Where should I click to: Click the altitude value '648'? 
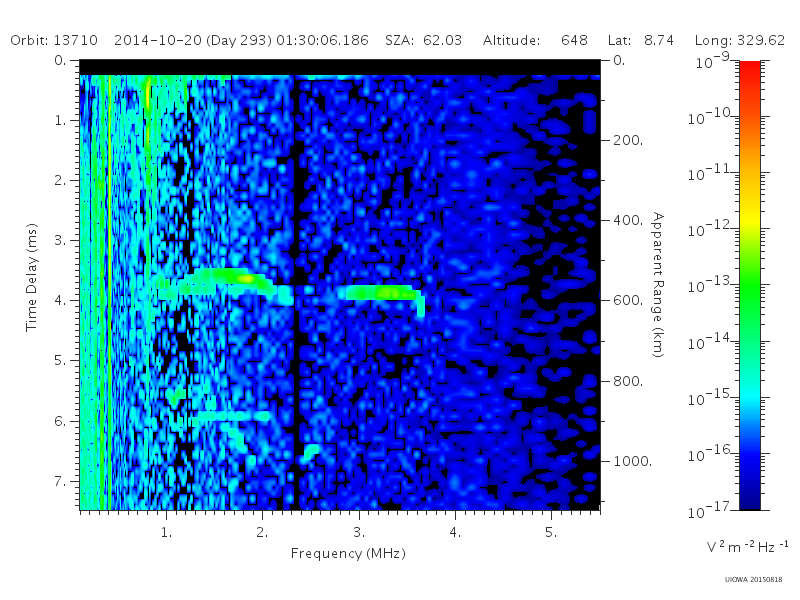[574, 40]
